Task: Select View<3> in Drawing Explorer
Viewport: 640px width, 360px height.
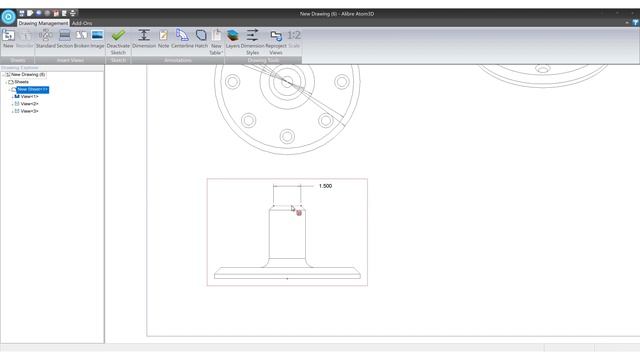Action: click(29, 111)
